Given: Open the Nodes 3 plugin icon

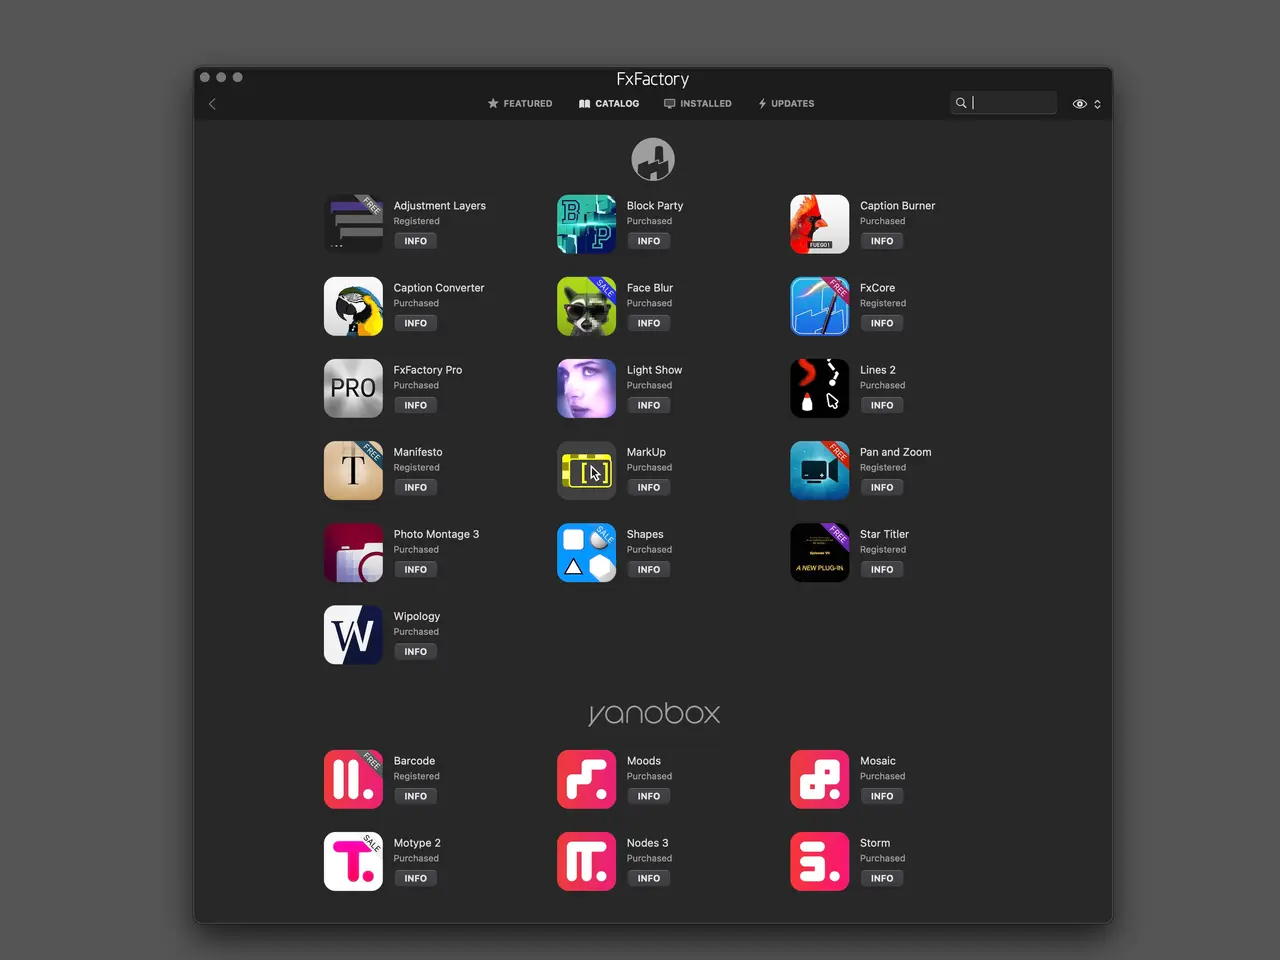Looking at the screenshot, I should (x=586, y=861).
